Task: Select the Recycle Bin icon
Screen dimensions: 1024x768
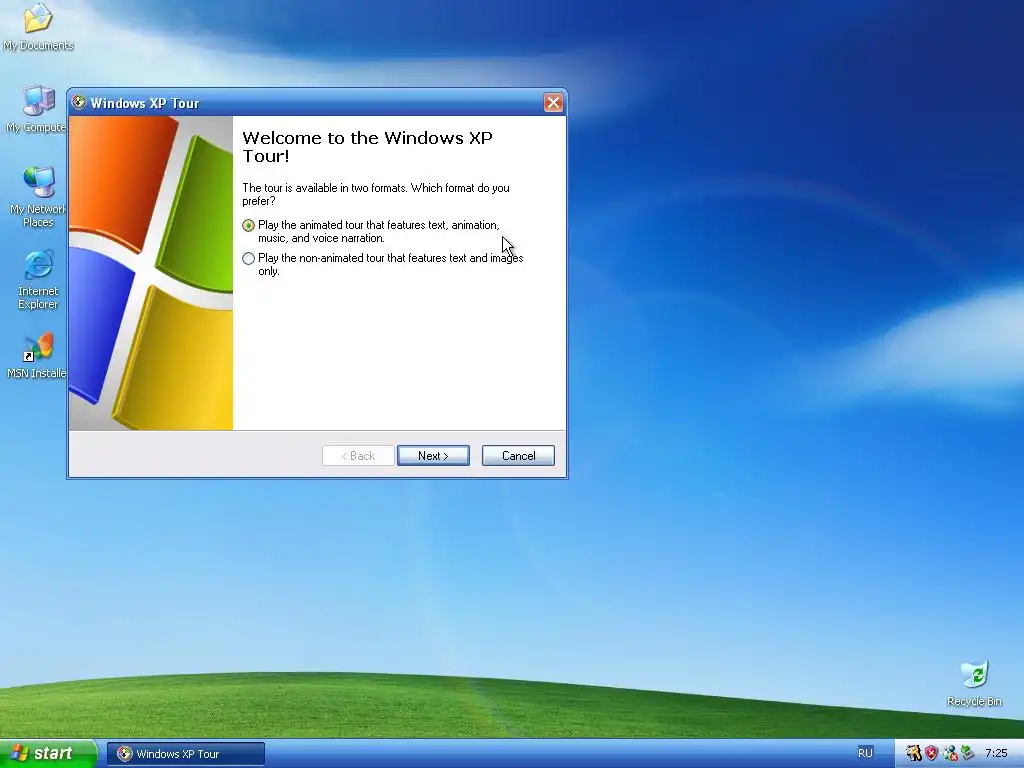Action: point(974,675)
